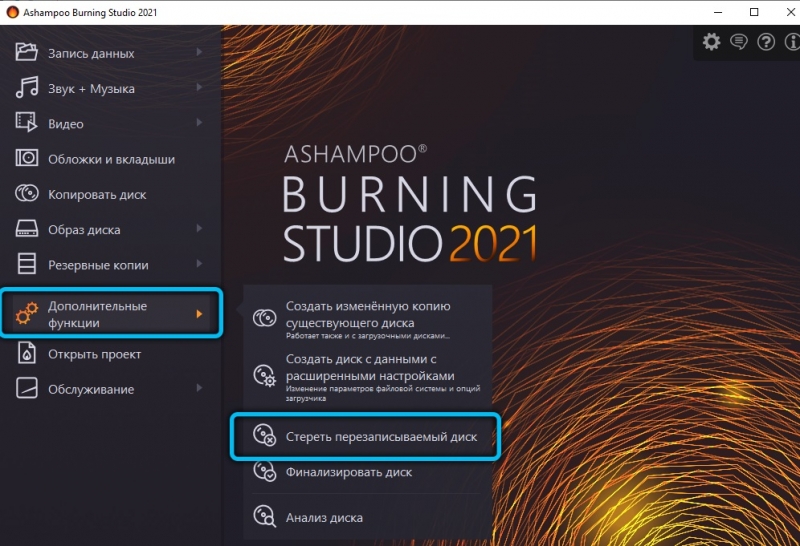
Task: Click the disc-with-X icon for Стереть диск
Action: click(265, 436)
